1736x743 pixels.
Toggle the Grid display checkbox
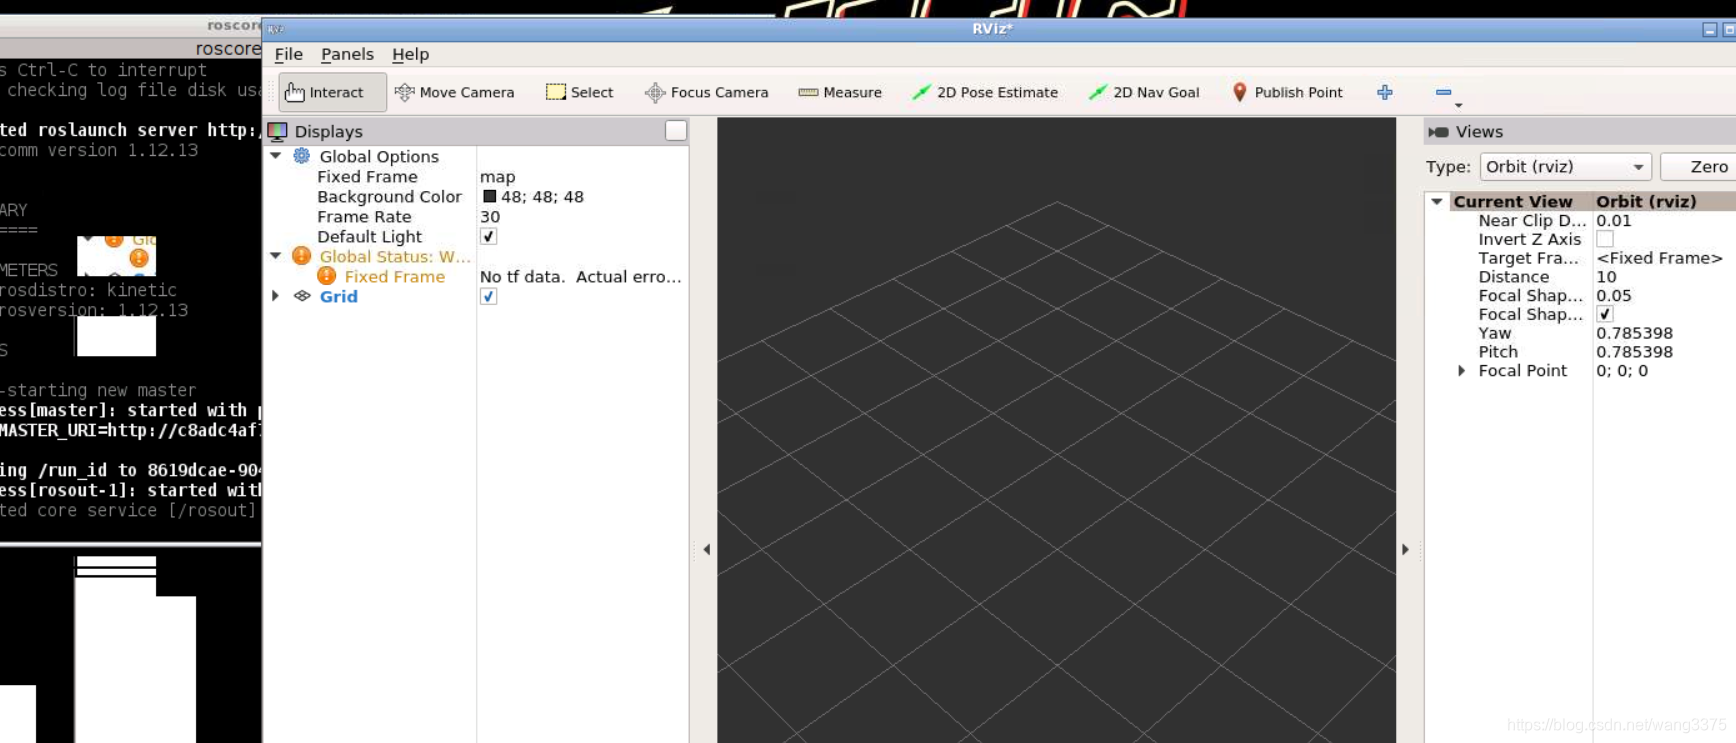point(488,297)
